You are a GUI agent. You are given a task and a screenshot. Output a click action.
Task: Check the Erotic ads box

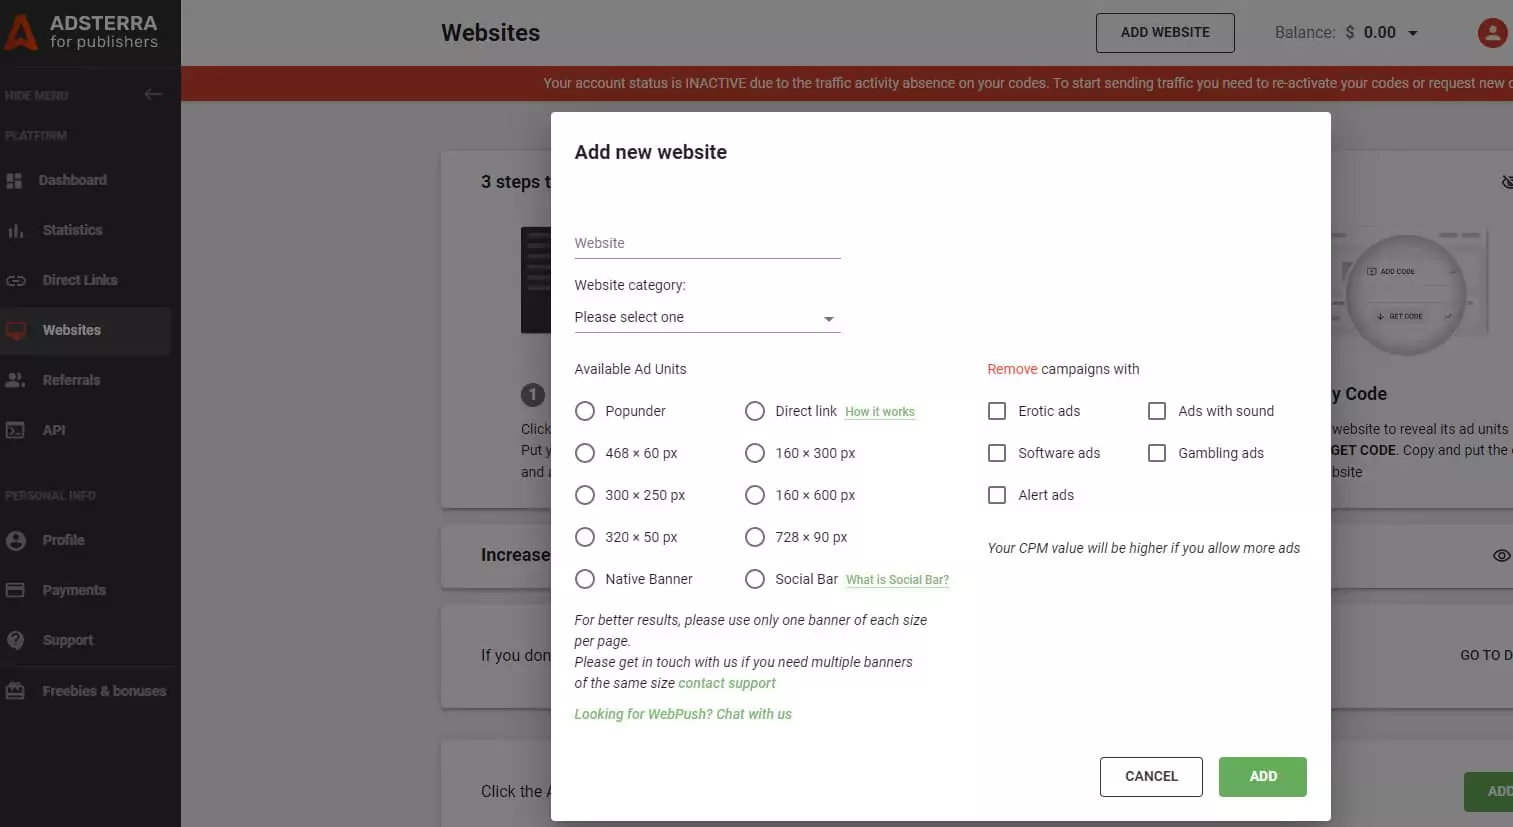pyautogui.click(x=997, y=411)
